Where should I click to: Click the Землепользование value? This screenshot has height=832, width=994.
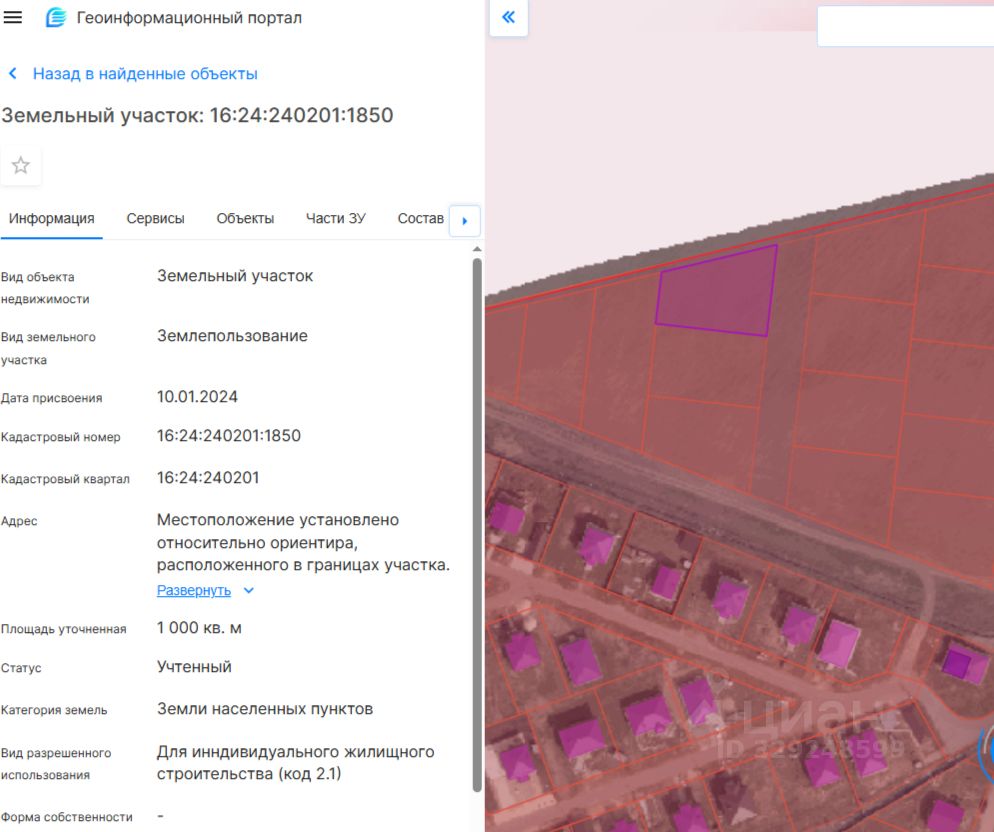click(232, 335)
